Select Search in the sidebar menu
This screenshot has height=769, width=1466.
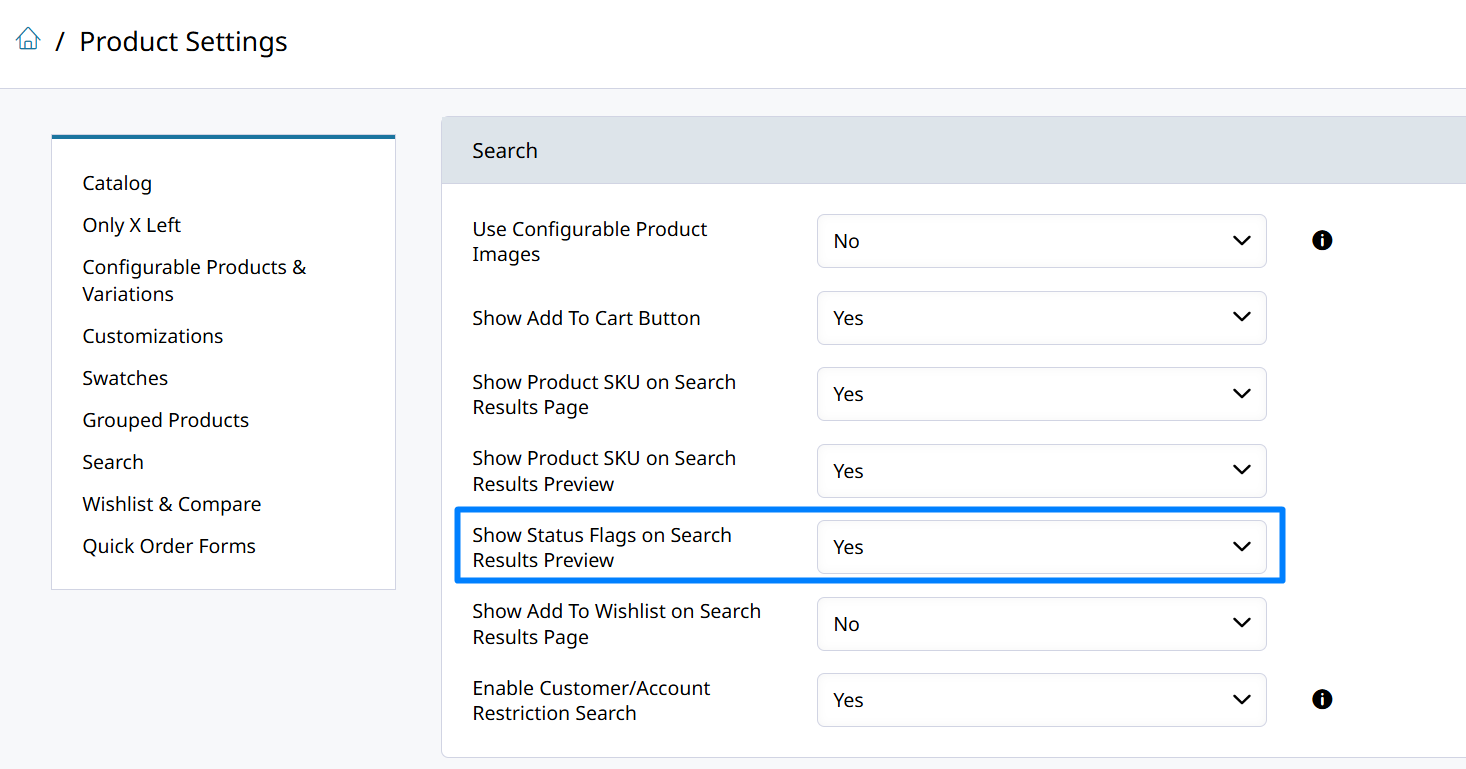[x=113, y=462]
